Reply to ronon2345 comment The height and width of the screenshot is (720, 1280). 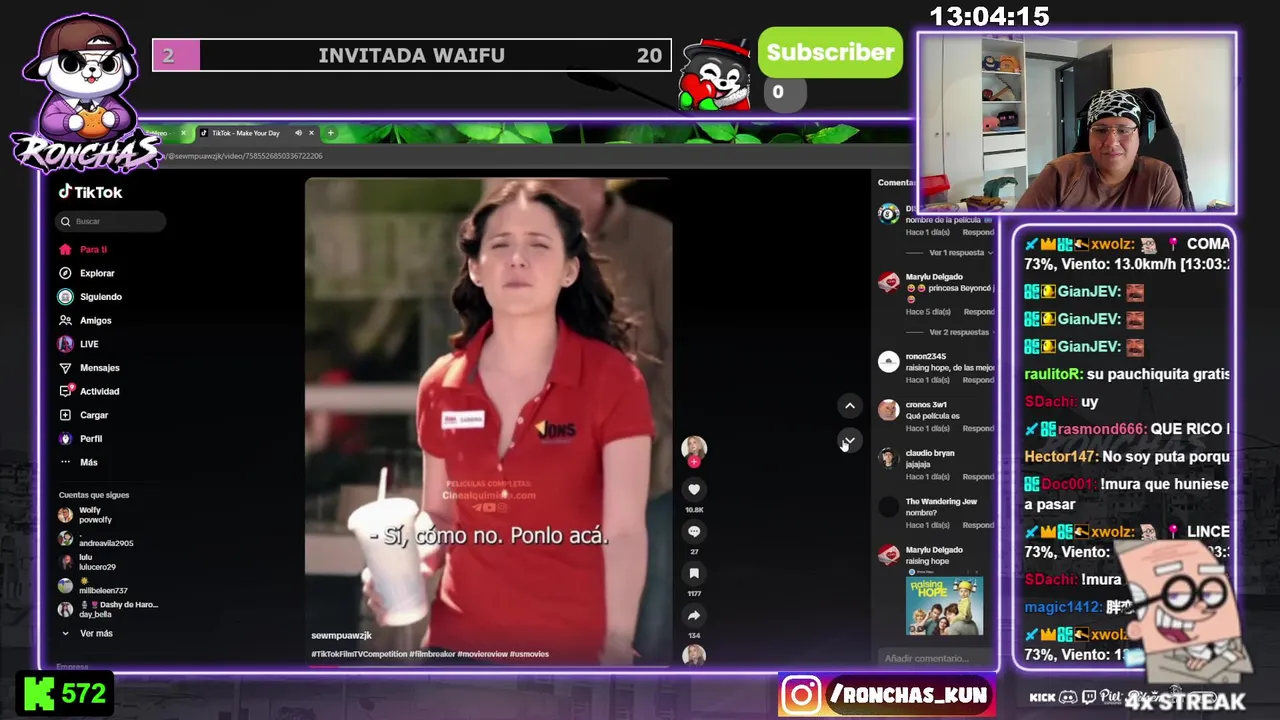[x=978, y=380]
